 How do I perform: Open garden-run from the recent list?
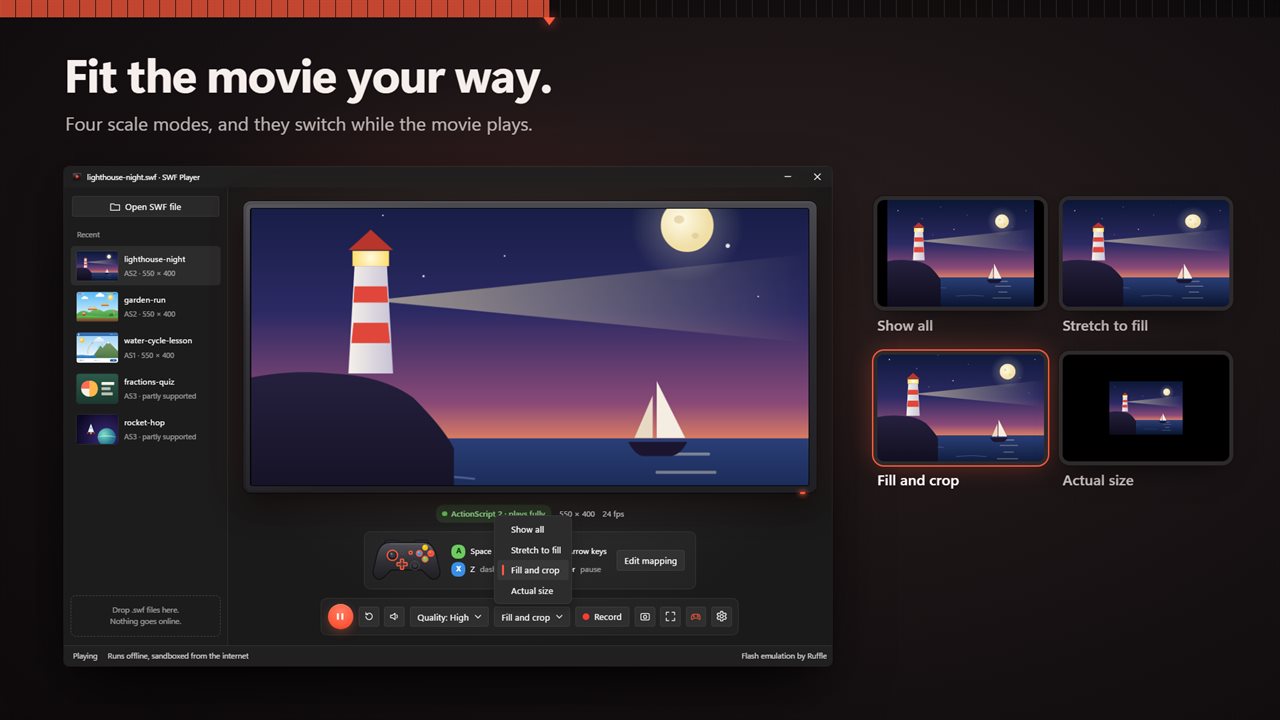click(x=146, y=307)
